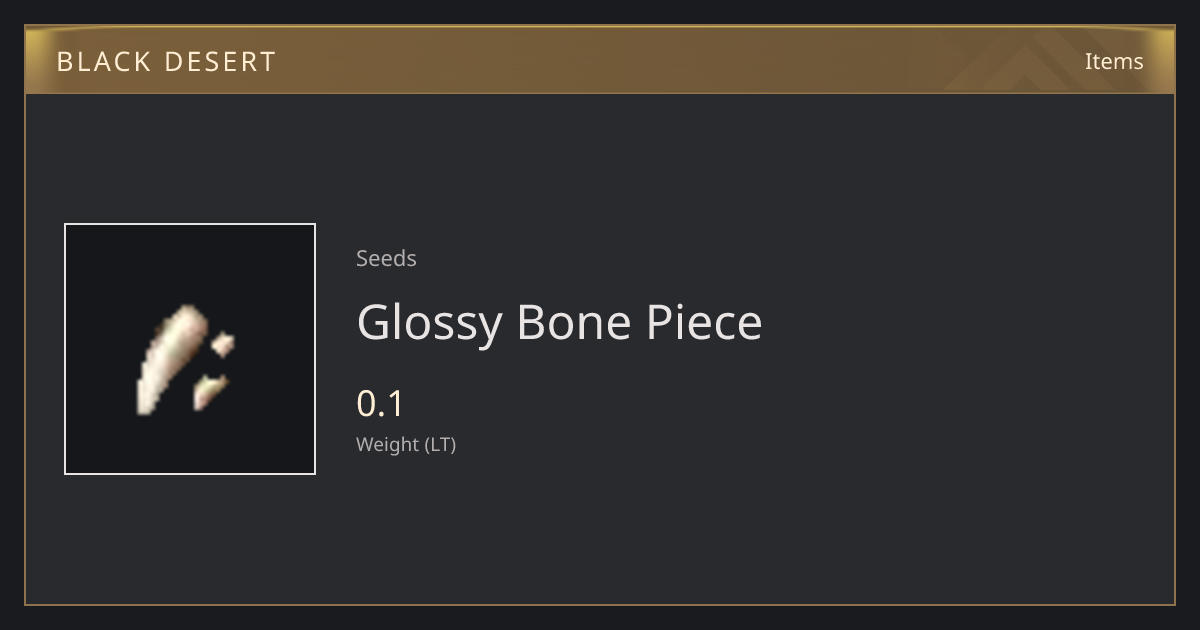This screenshot has width=1200, height=630.
Task: Click the BLACK DESERT header title
Action: (166, 62)
